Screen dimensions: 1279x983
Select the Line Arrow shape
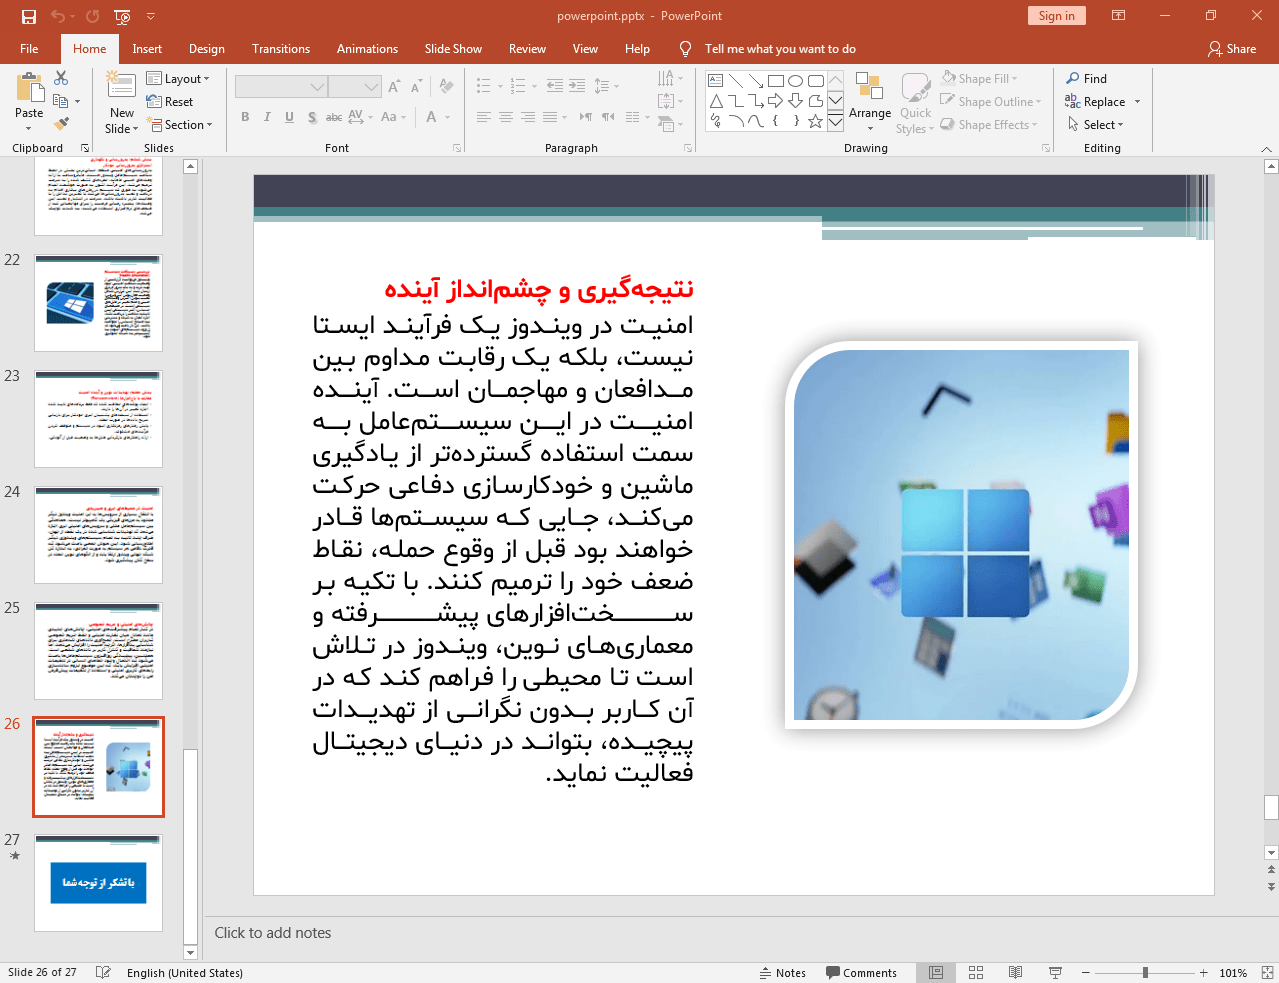pos(755,81)
